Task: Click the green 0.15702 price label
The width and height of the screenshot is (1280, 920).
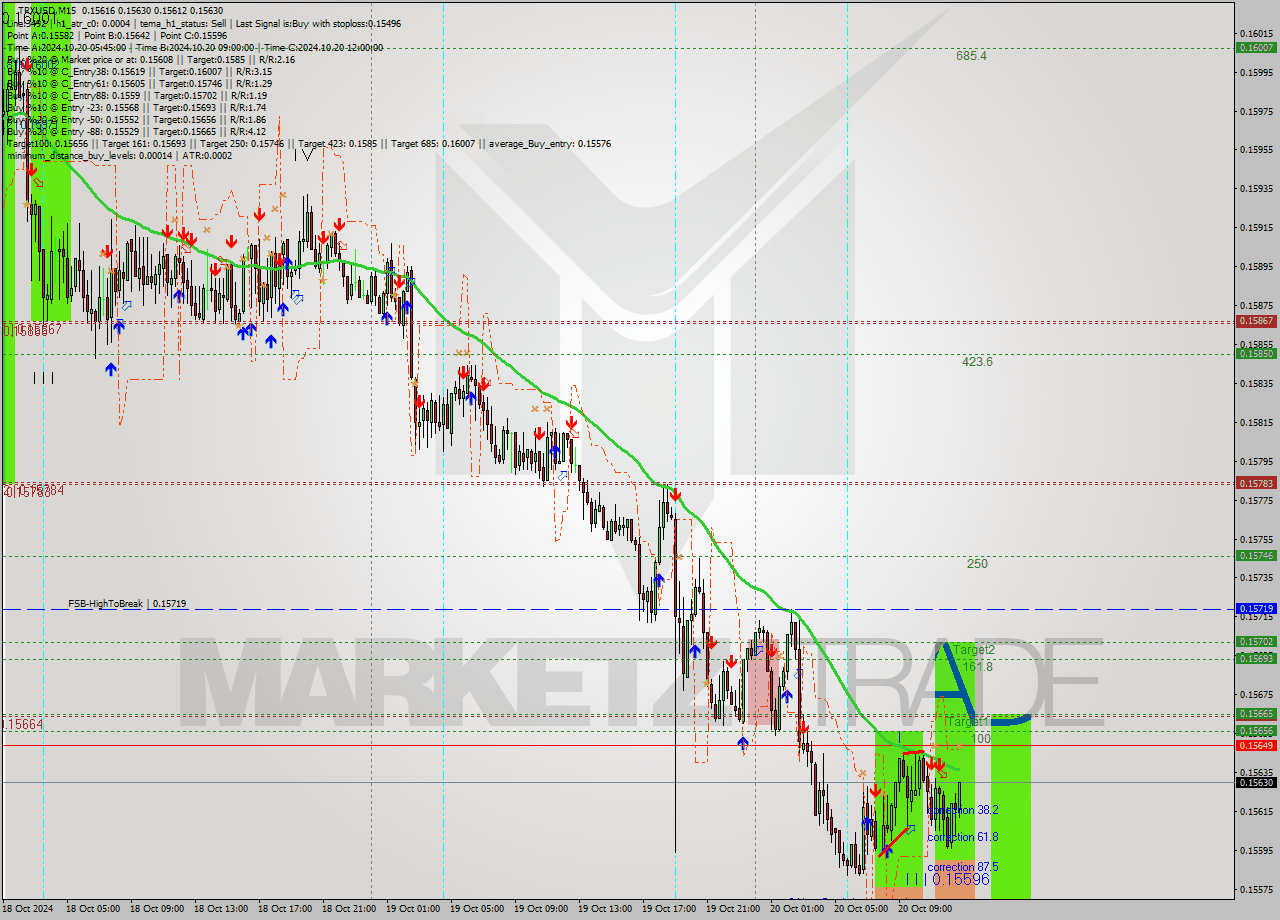Action: (x=1256, y=642)
